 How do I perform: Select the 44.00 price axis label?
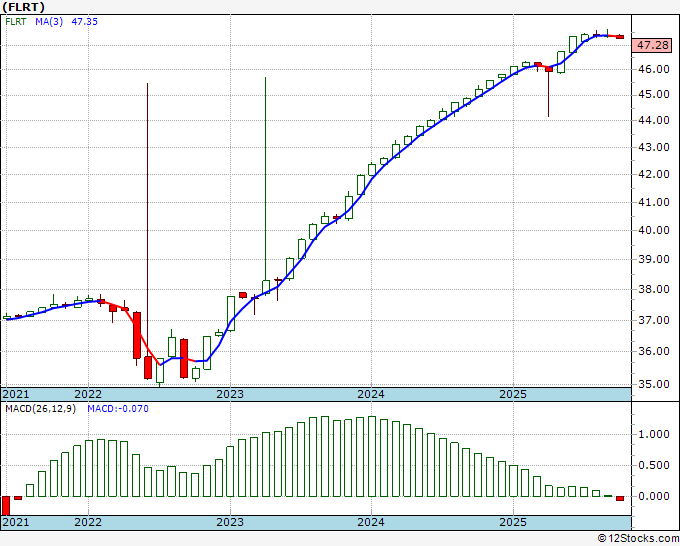coord(654,120)
